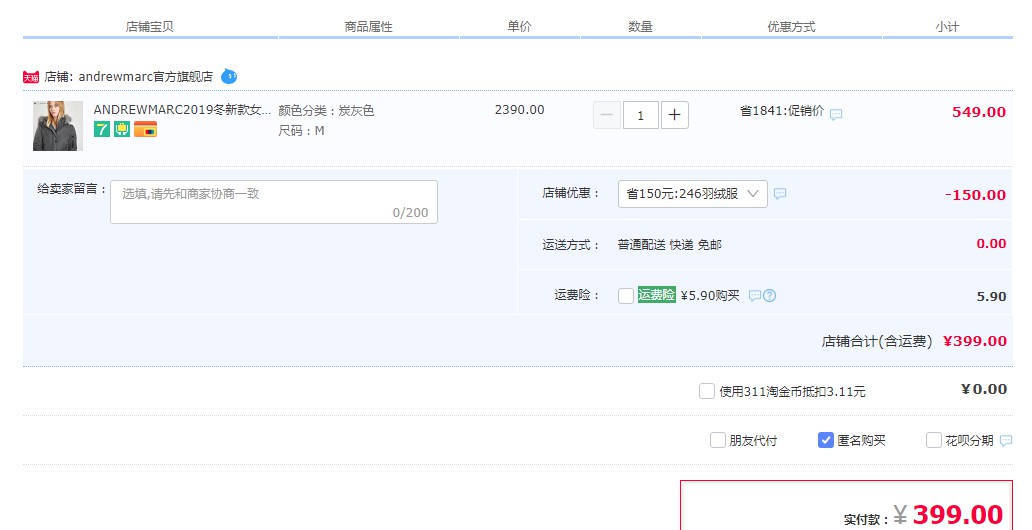Check 使用311淘金币抵扣3.11元 option

(706, 391)
